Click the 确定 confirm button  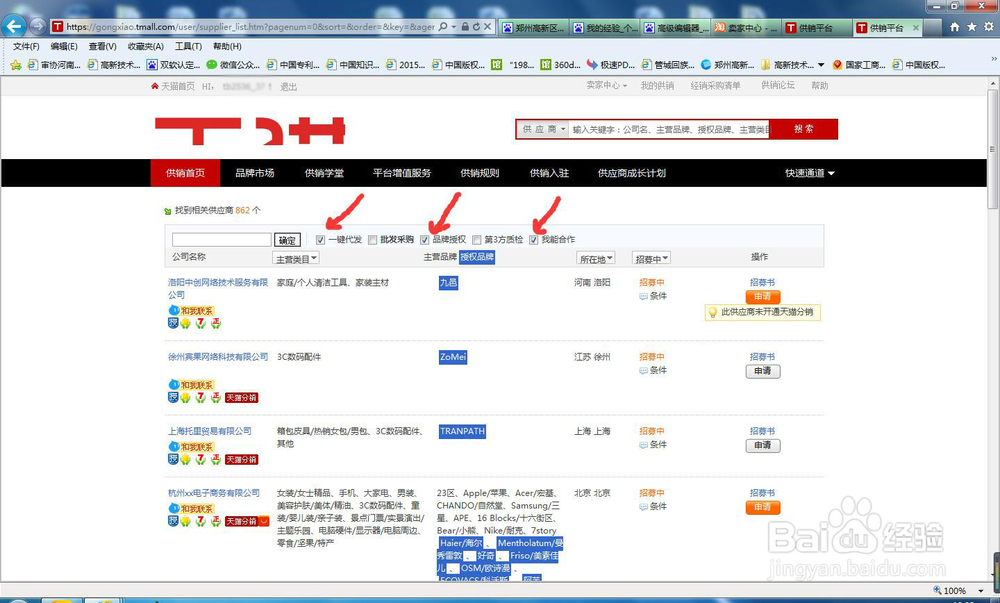[x=287, y=240]
